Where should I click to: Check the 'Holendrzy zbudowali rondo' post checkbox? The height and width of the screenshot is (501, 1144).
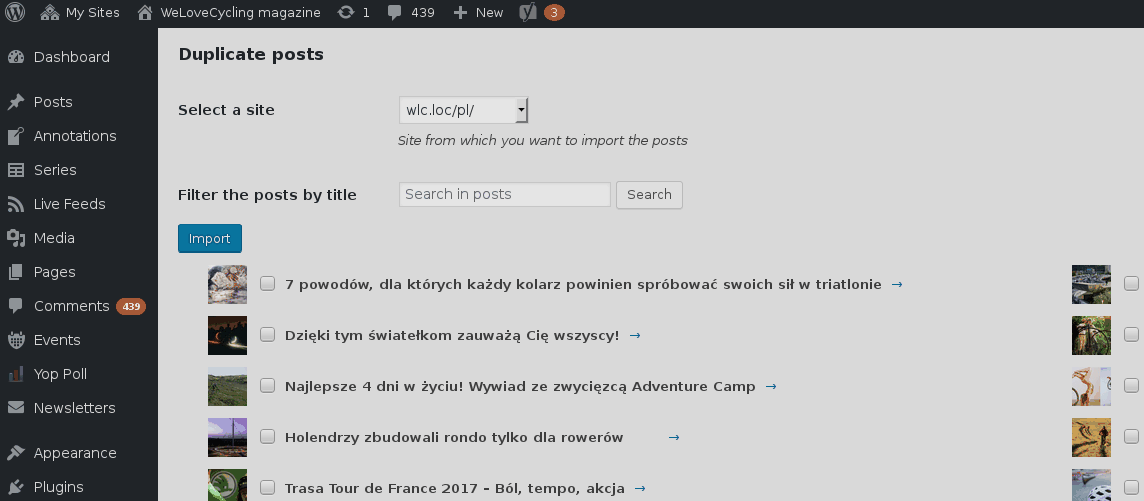(268, 437)
